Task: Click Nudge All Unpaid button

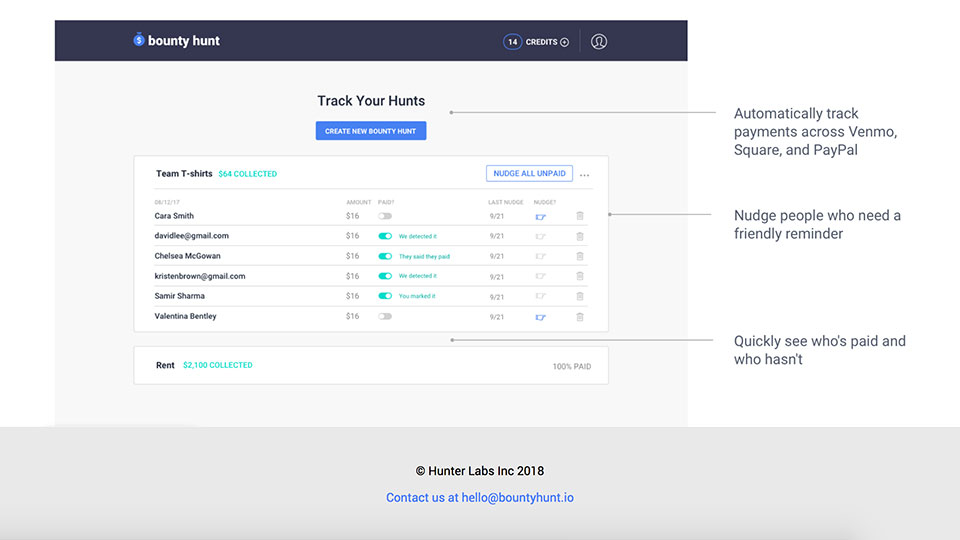Action: (530, 173)
